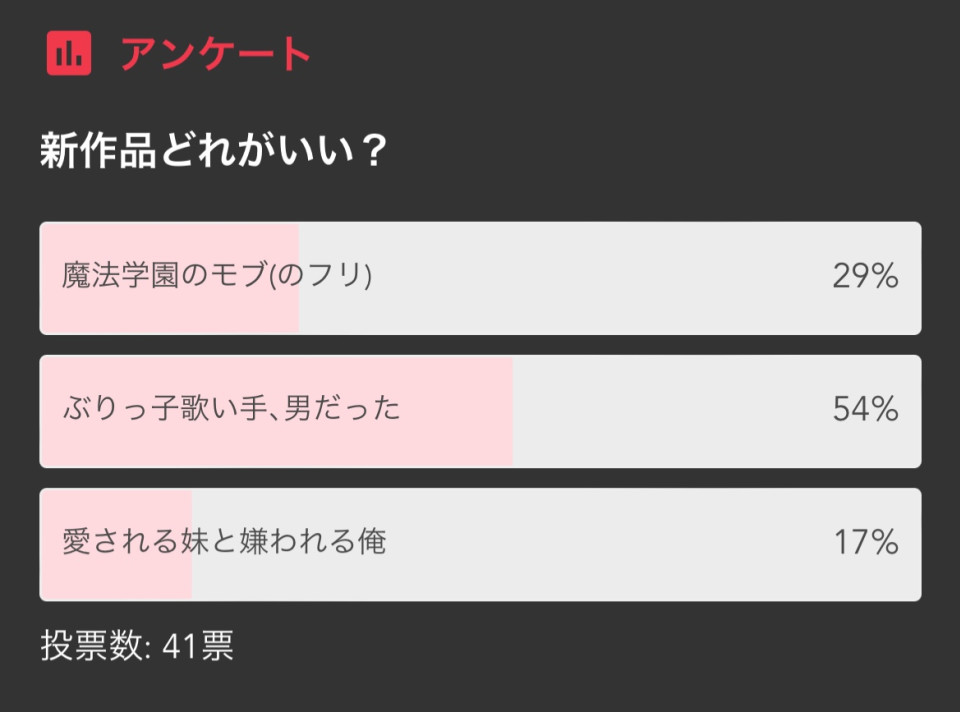The height and width of the screenshot is (712, 960).
Task: Click pink fill of the 17% bar
Action: point(116,545)
